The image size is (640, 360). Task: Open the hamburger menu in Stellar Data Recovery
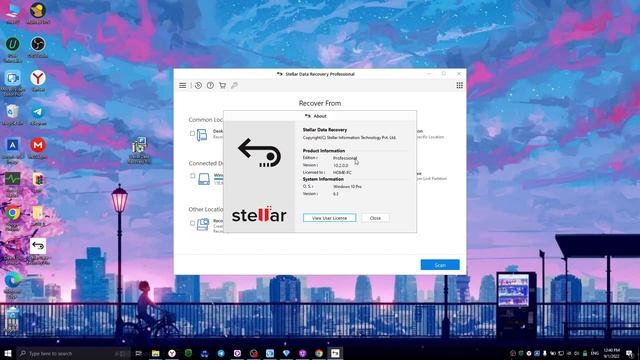(182, 85)
